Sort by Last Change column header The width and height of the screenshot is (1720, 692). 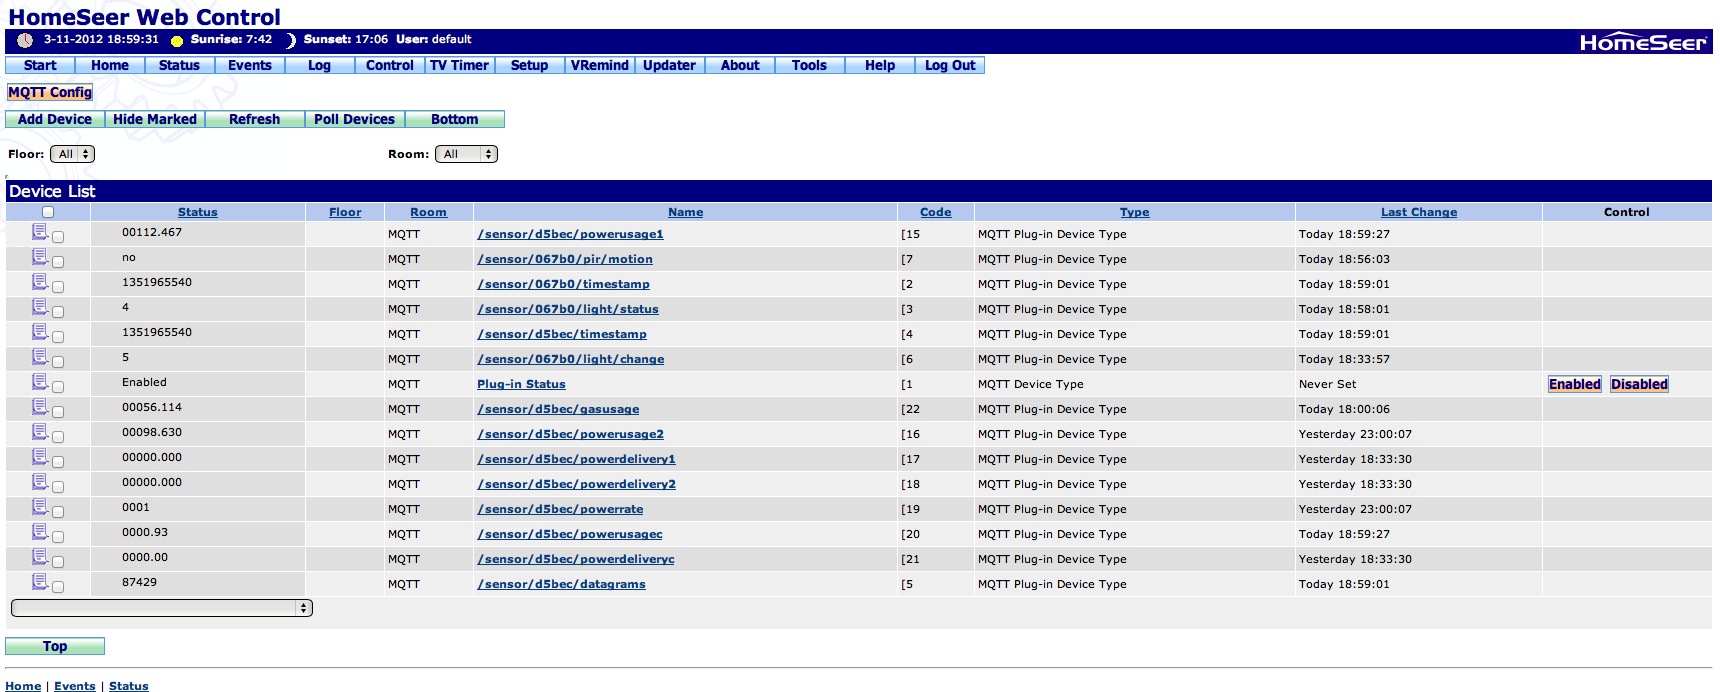tap(1419, 212)
